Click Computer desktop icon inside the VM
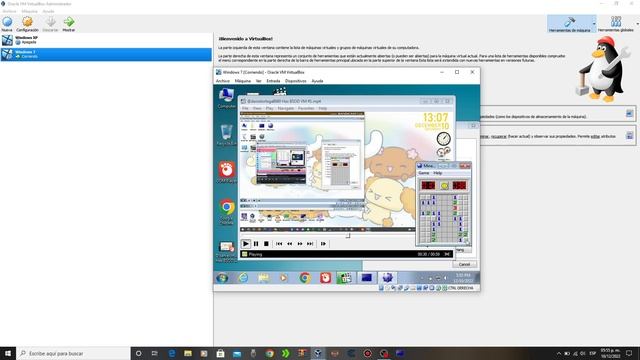Screen dimensions: 640x360 click(226, 98)
